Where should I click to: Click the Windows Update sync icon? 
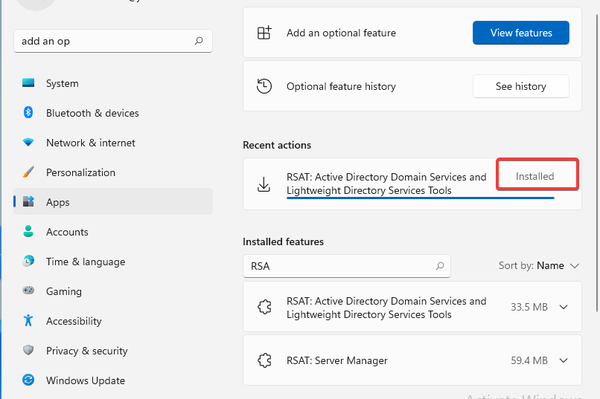click(x=28, y=380)
